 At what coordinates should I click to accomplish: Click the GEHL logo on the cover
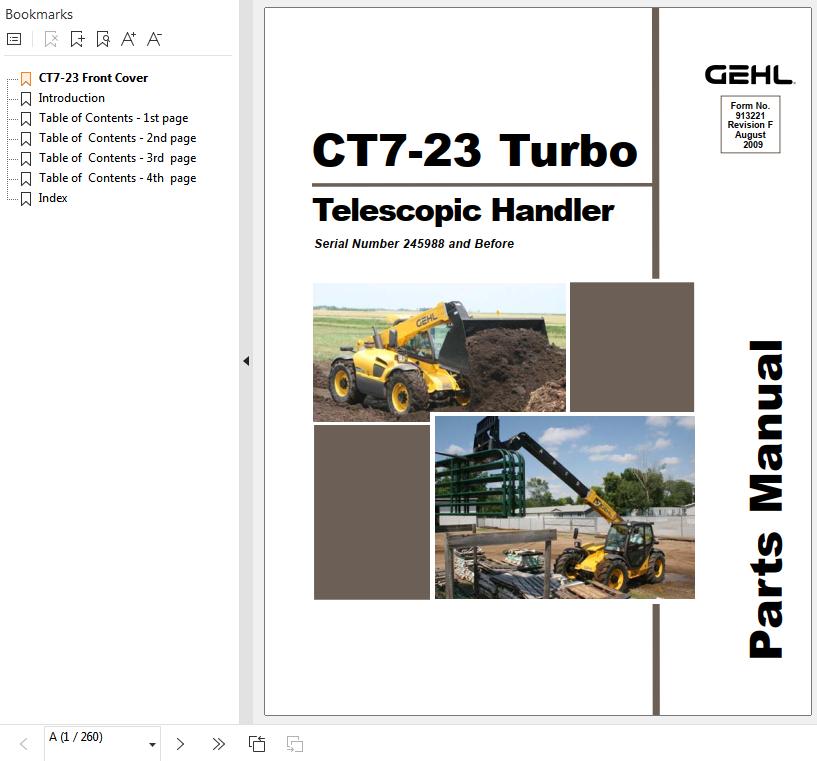[x=749, y=74]
